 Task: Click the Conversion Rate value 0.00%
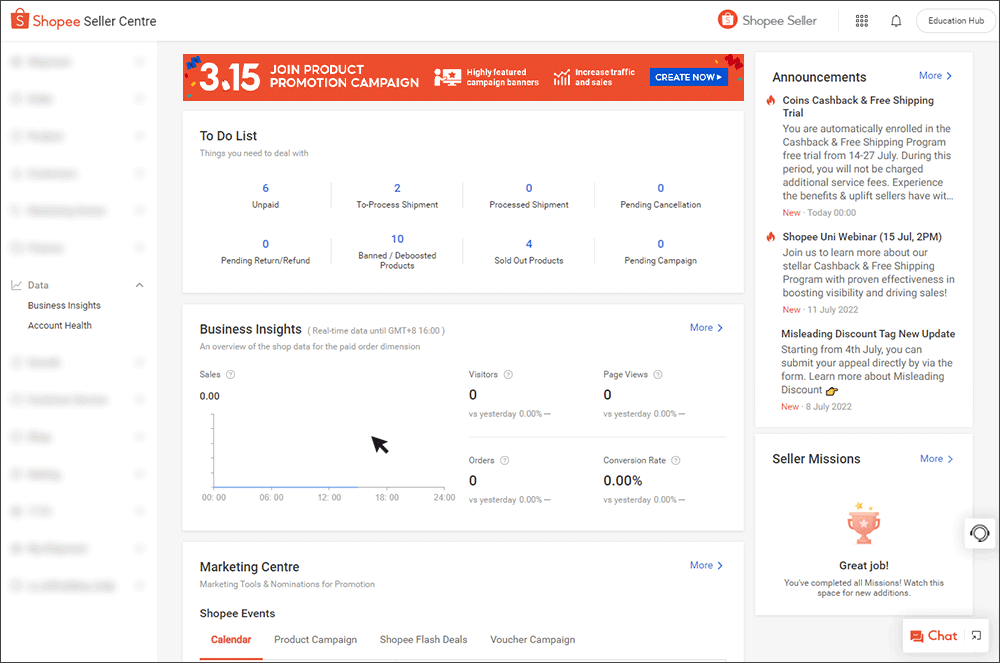pyautogui.click(x=622, y=481)
